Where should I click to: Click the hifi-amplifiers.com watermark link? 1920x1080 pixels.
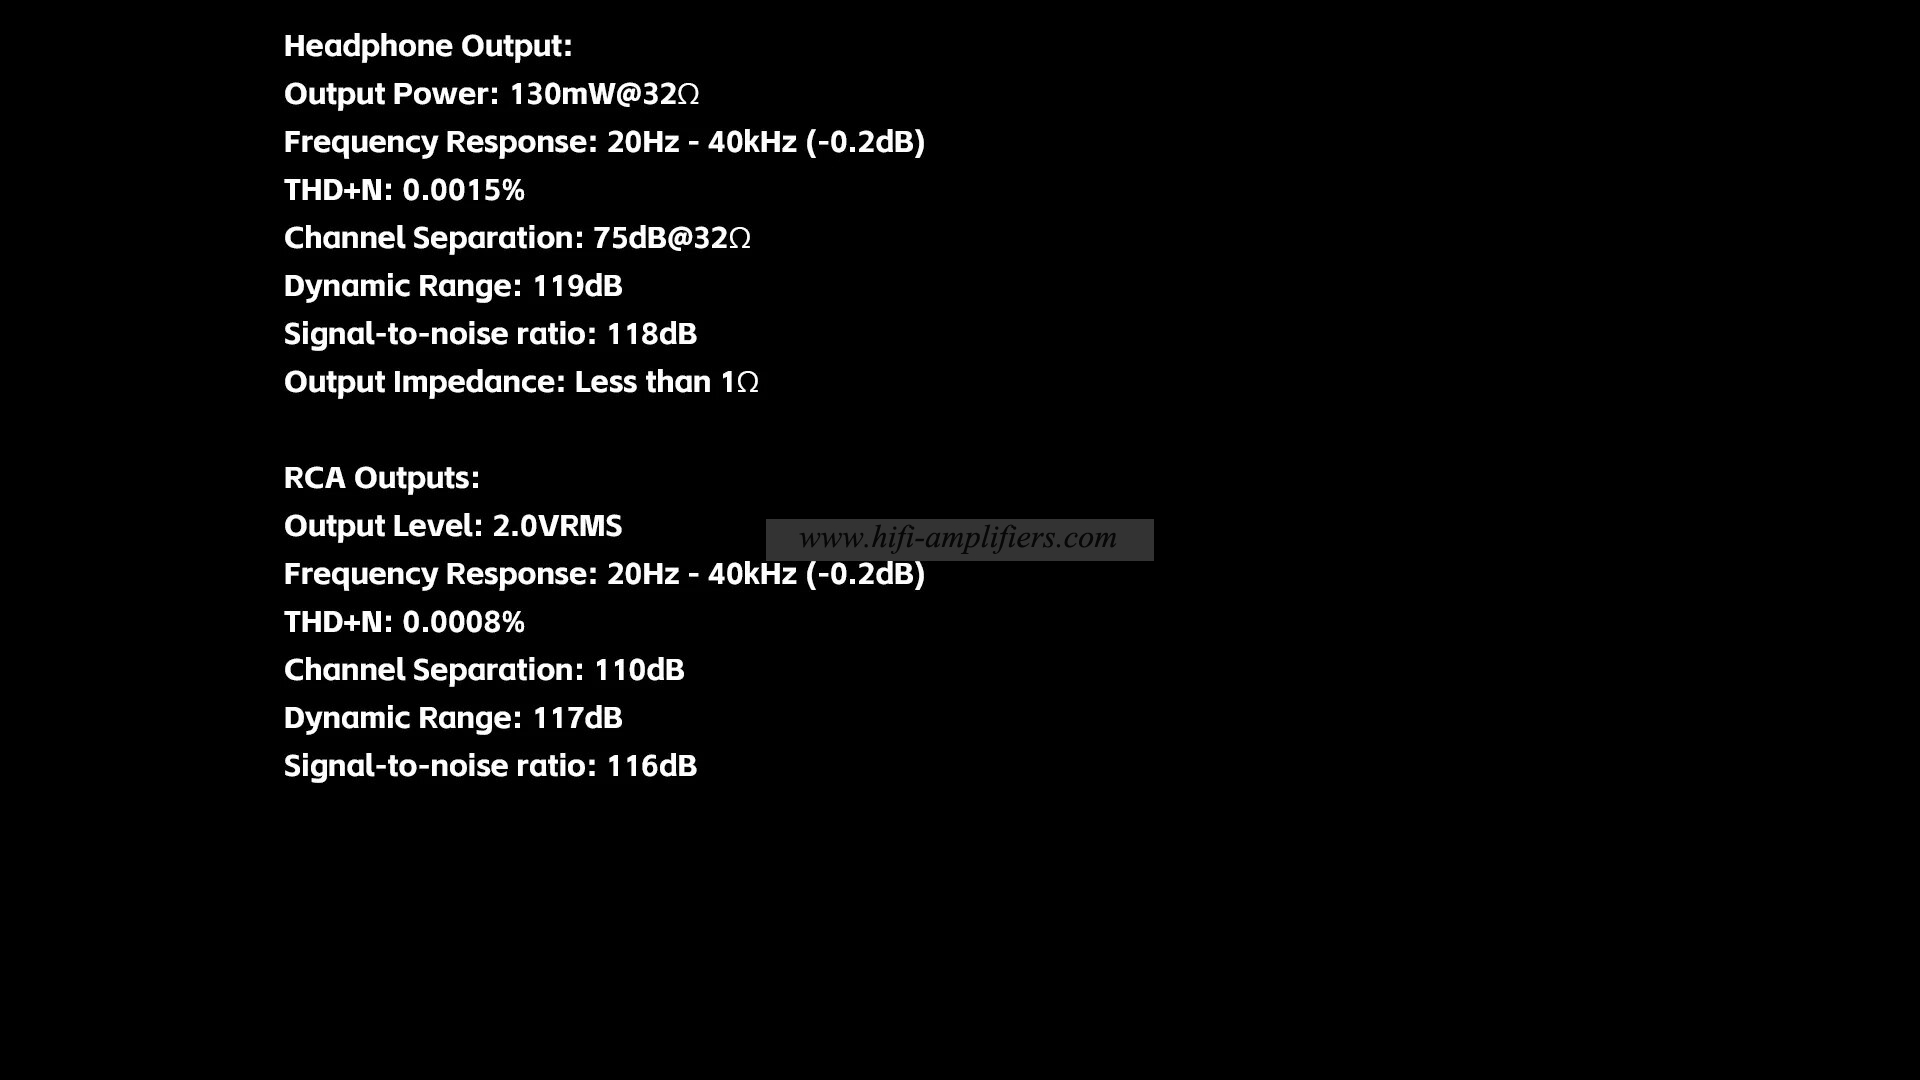click(x=959, y=538)
